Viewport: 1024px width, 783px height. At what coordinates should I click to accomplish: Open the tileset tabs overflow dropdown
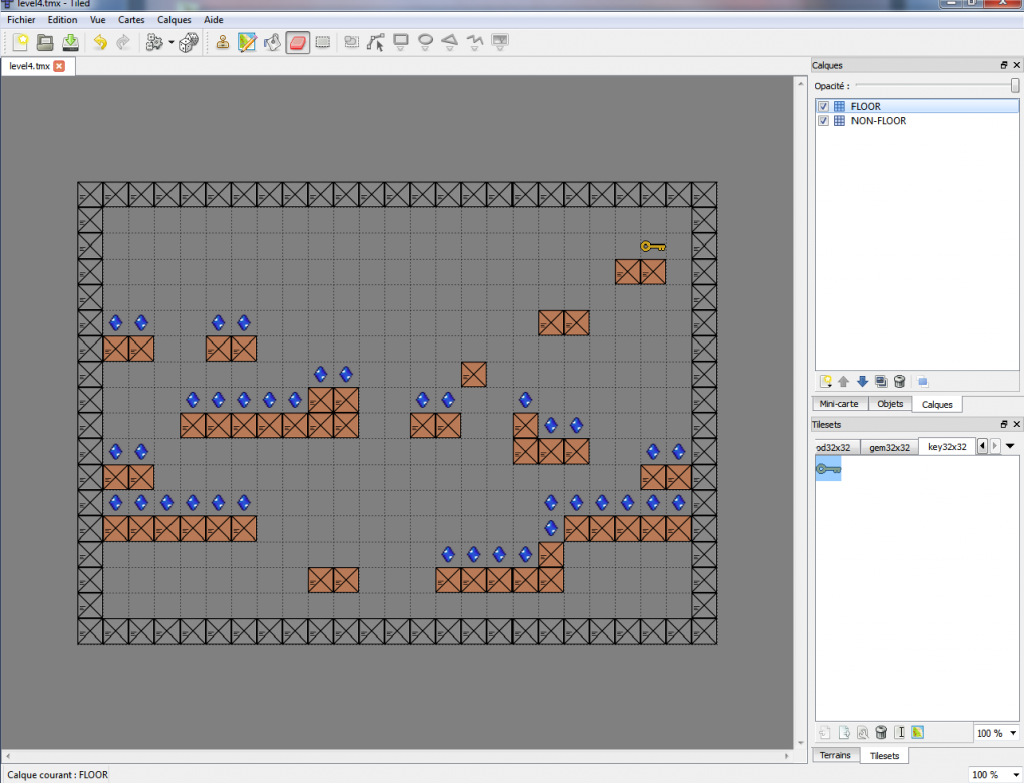pyautogui.click(x=1010, y=446)
